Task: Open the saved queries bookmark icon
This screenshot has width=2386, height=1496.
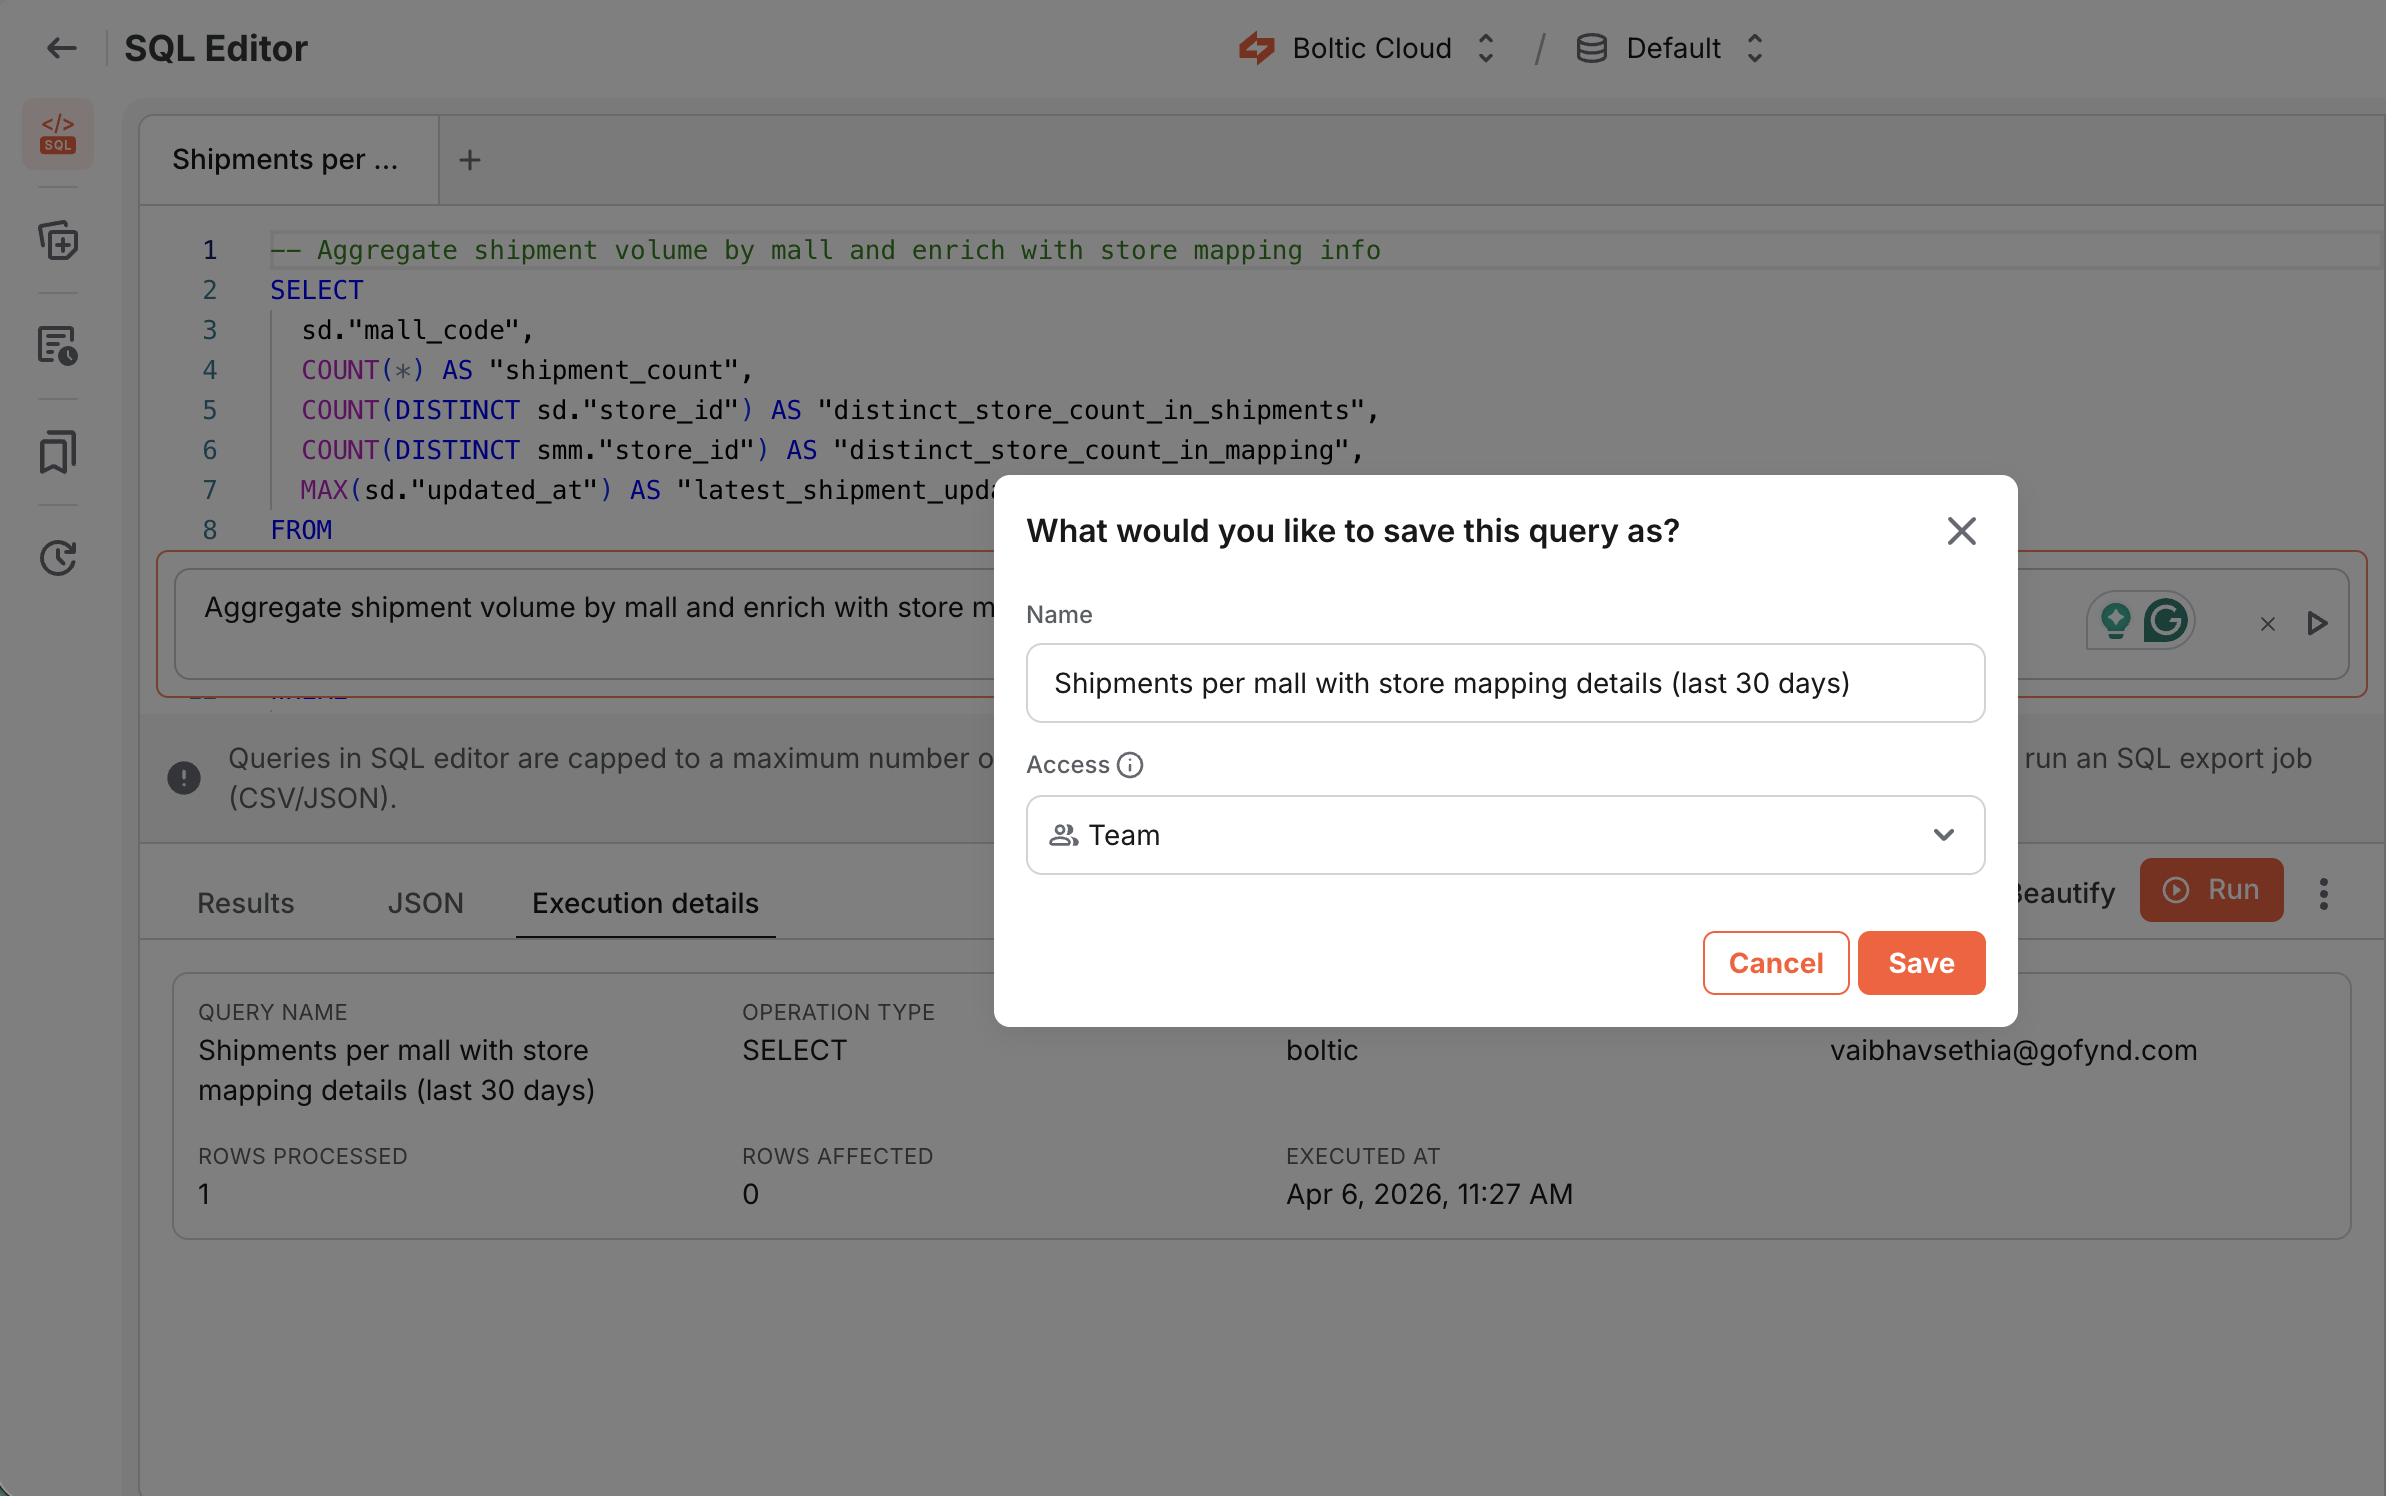Action: coord(58,452)
